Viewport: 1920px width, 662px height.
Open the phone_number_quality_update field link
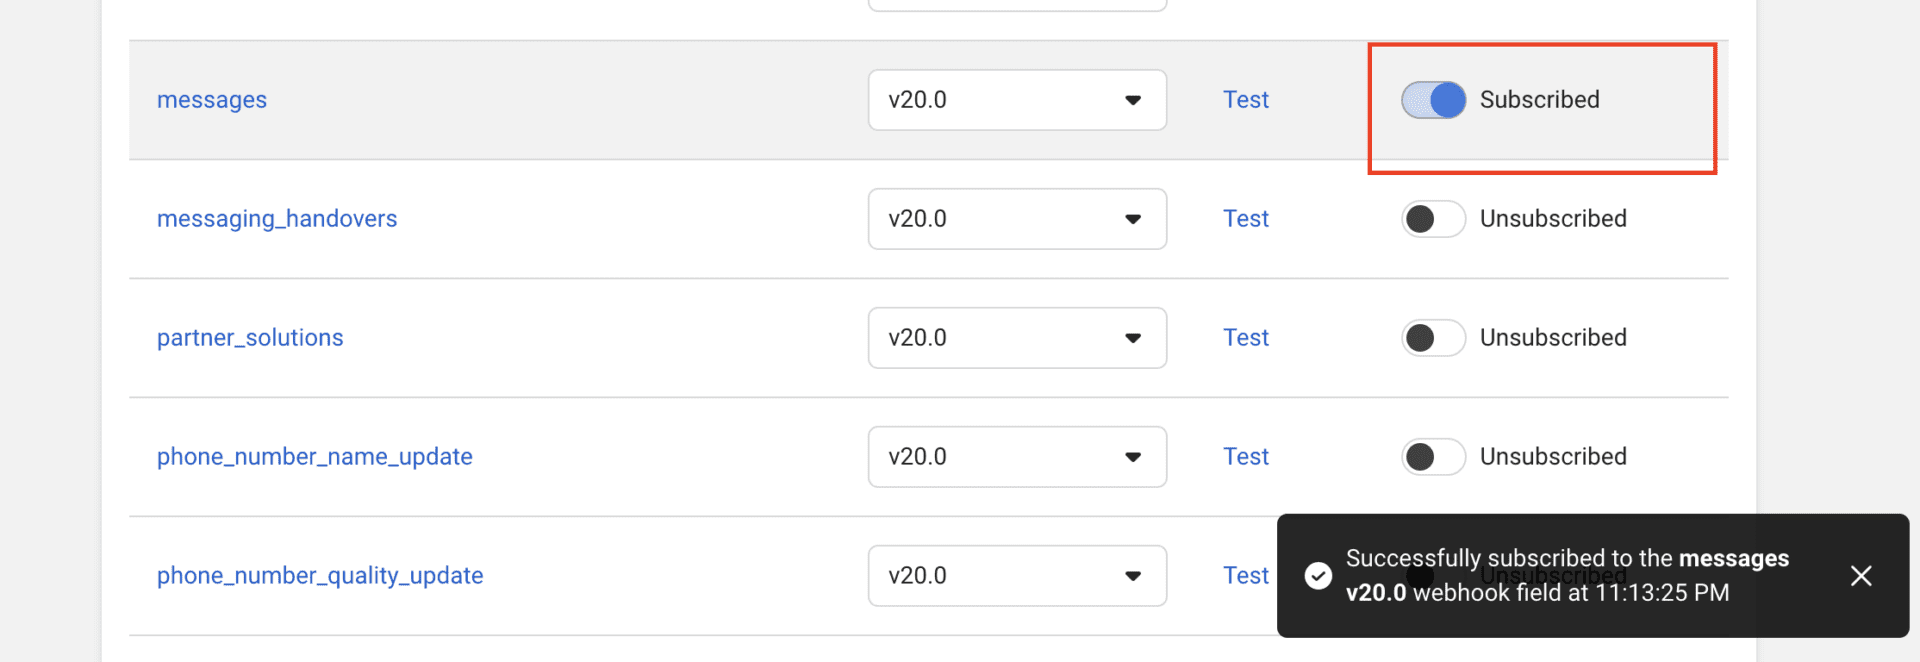(x=320, y=576)
